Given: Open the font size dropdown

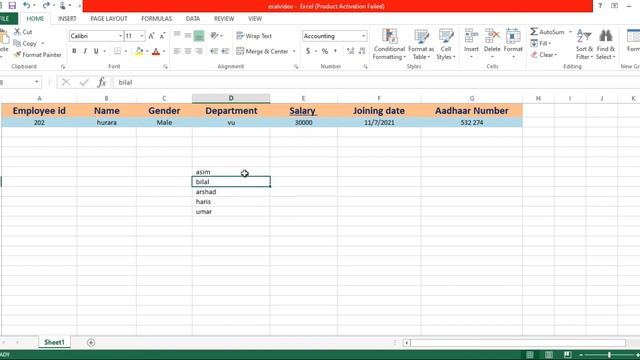Looking at the screenshot, I should point(142,36).
